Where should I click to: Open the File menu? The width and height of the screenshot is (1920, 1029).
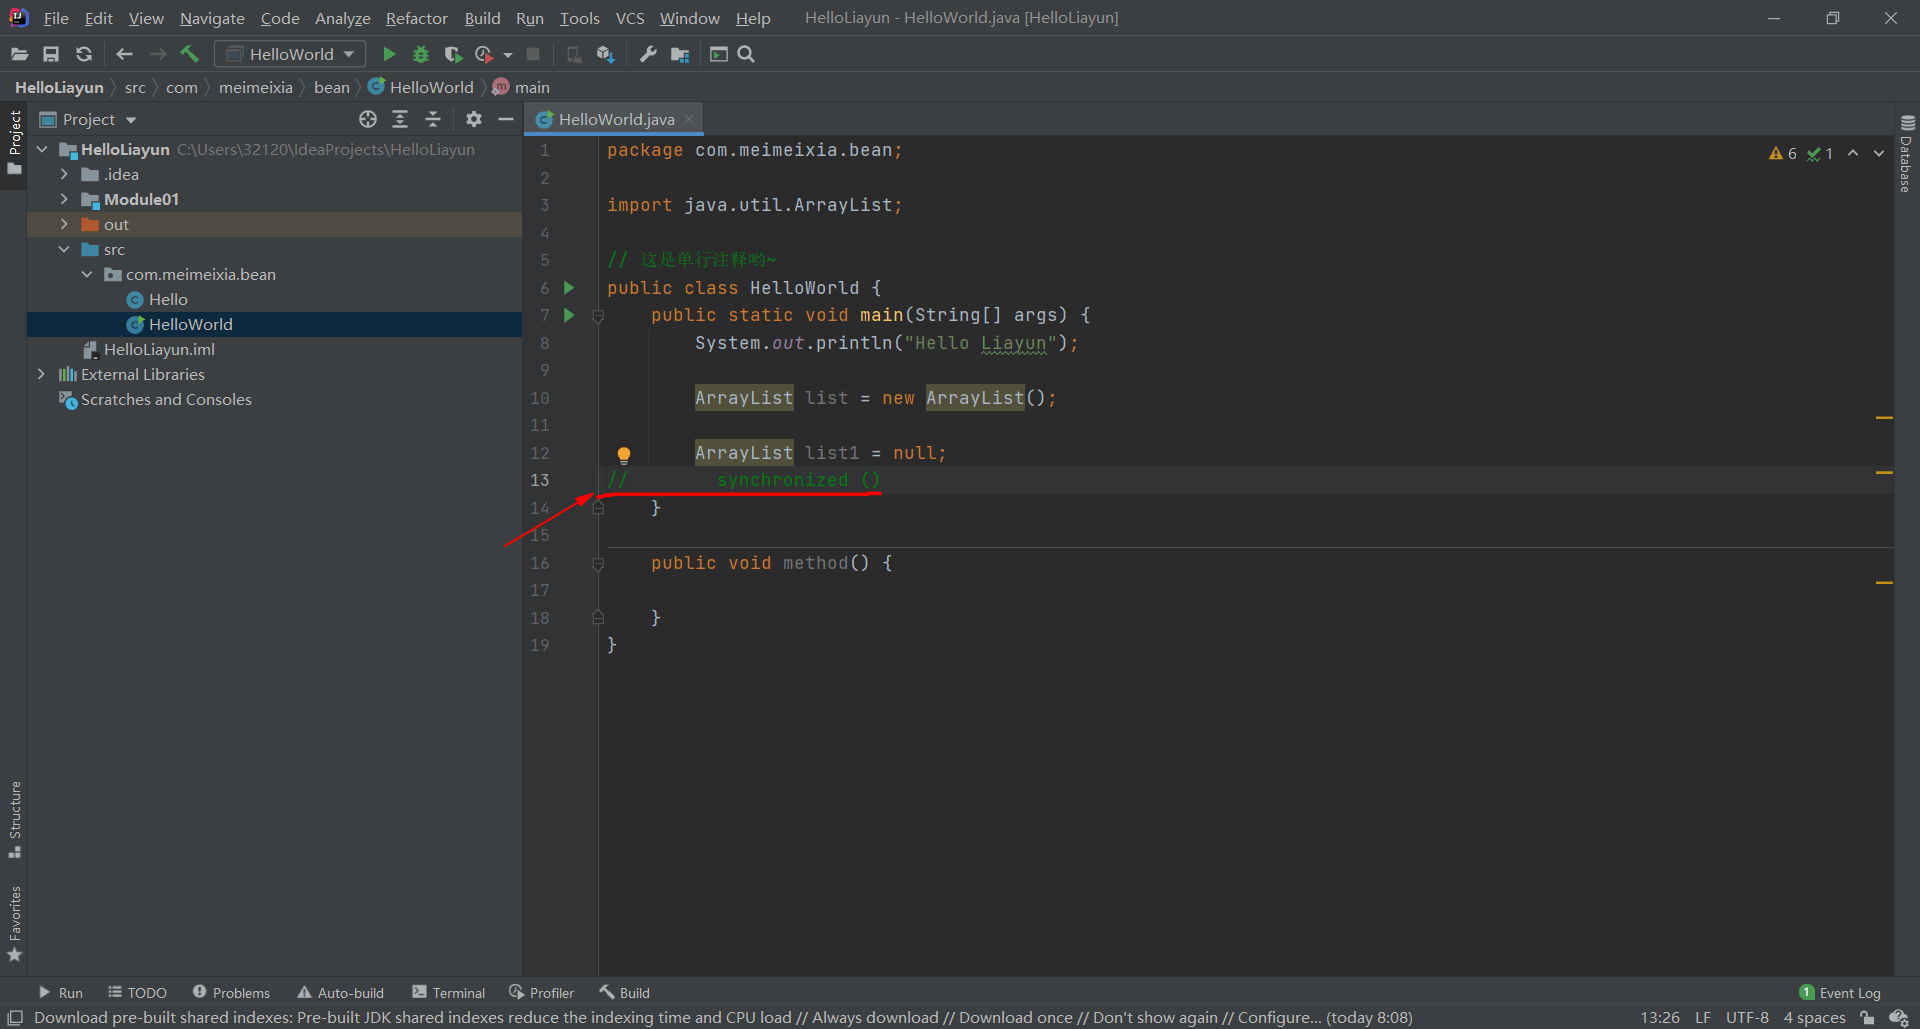(56, 18)
